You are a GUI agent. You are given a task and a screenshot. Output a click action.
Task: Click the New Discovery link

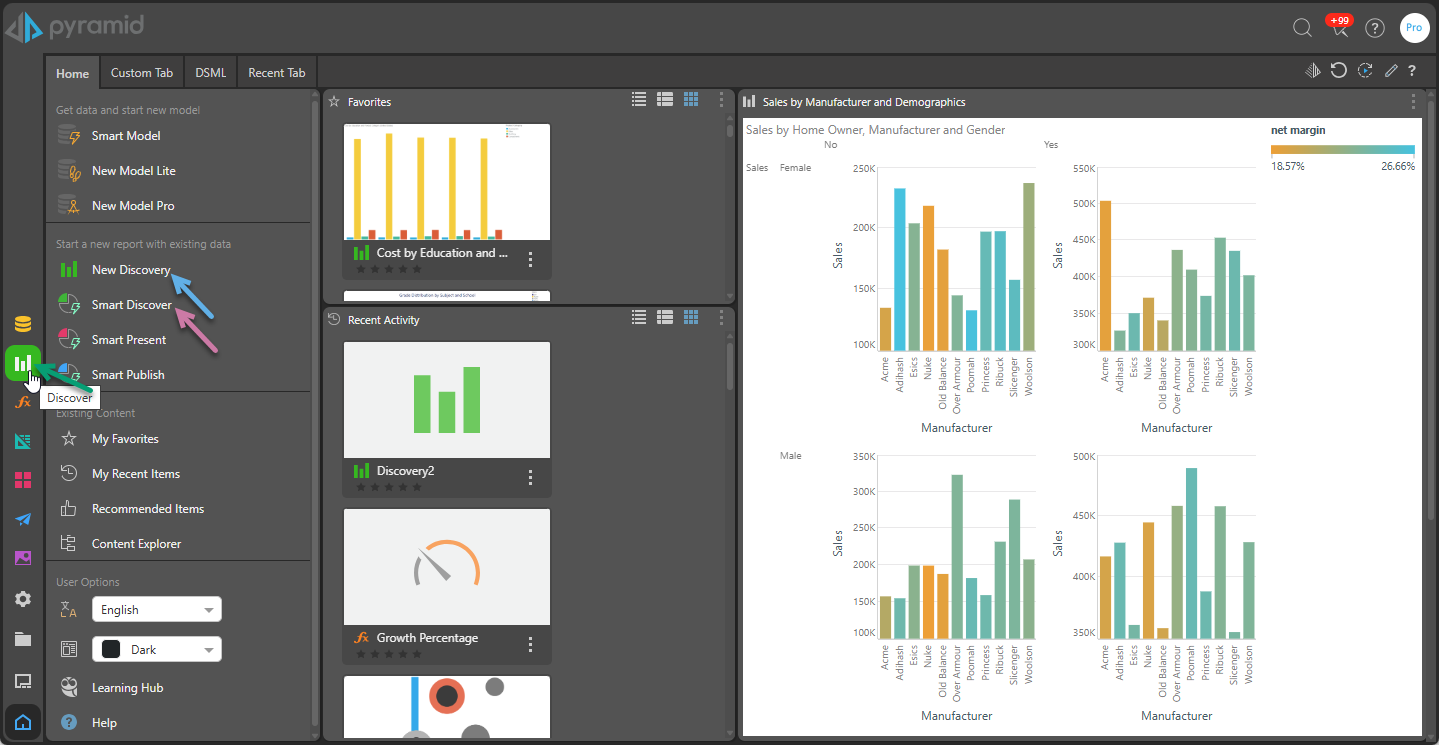tap(131, 270)
